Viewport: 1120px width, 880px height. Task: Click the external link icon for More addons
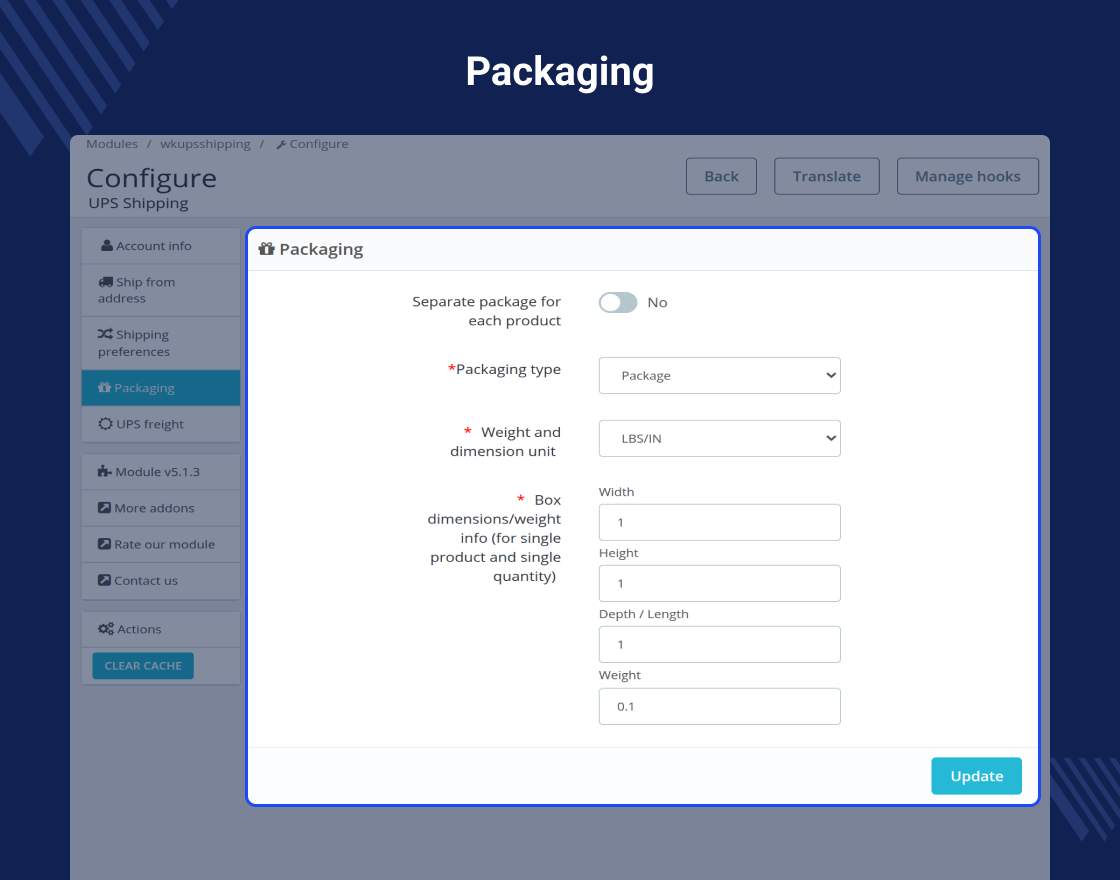click(104, 508)
